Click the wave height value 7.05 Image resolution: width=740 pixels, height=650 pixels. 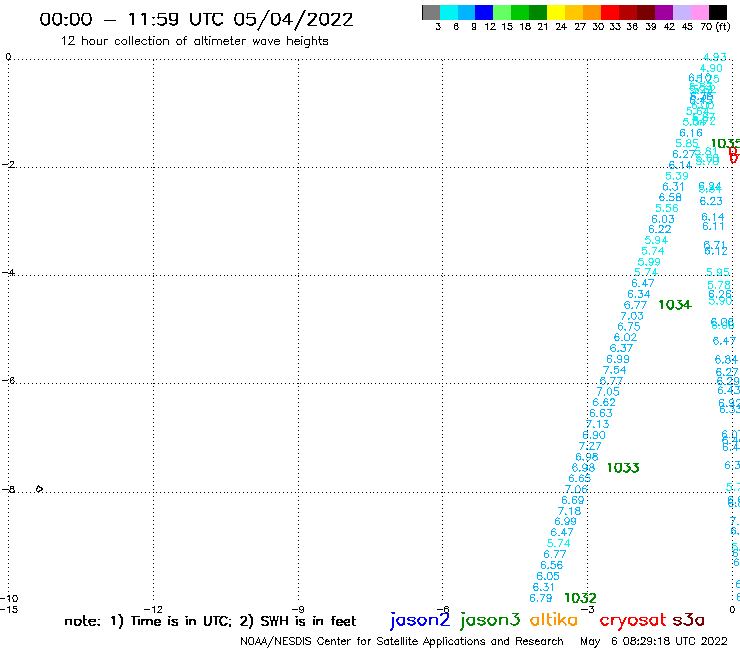[x=607, y=392]
